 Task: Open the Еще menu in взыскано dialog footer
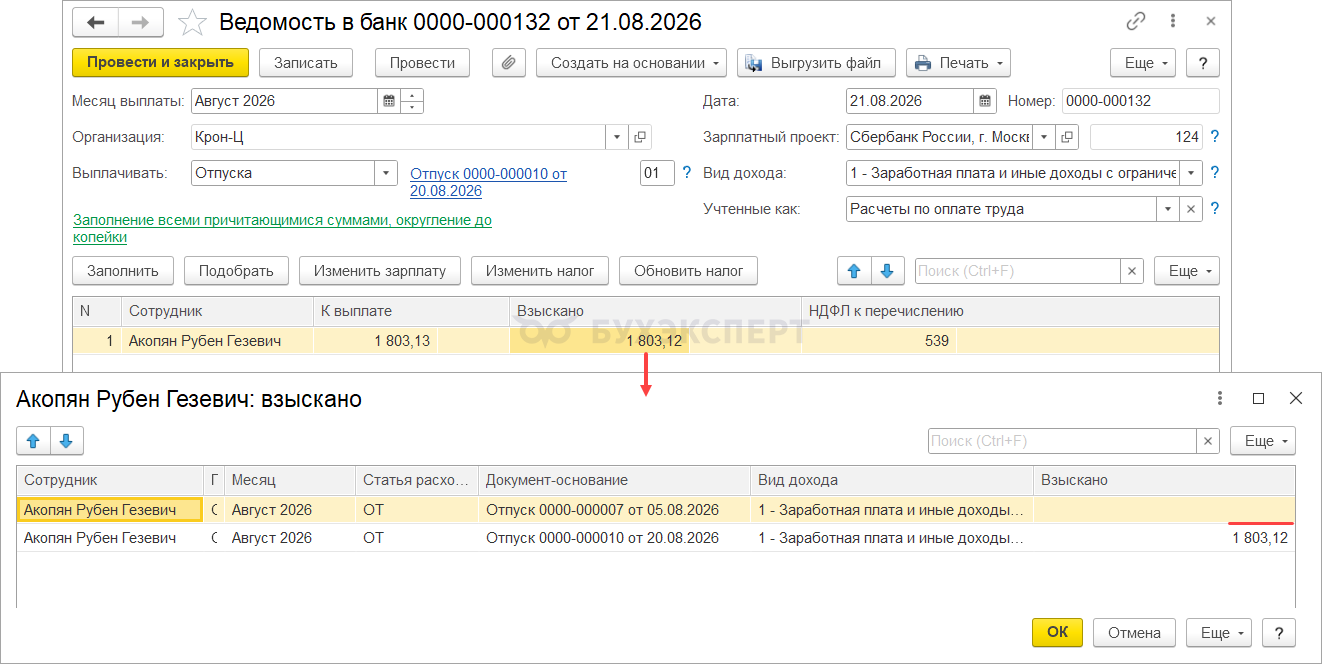(x=1219, y=632)
